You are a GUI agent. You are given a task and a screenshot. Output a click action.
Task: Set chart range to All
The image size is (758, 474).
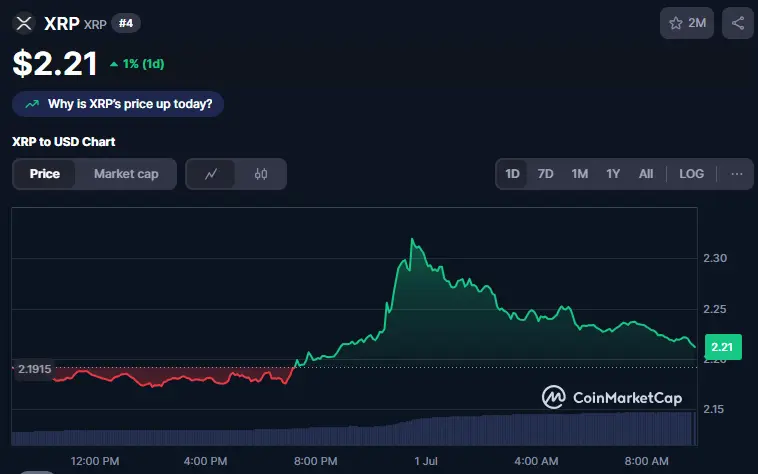click(646, 174)
